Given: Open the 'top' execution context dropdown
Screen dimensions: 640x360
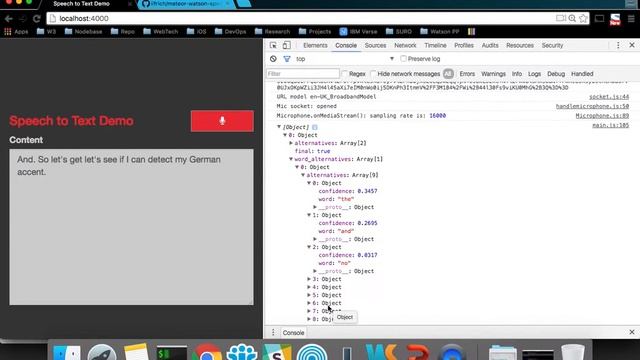Looking at the screenshot, I should coord(345,59).
